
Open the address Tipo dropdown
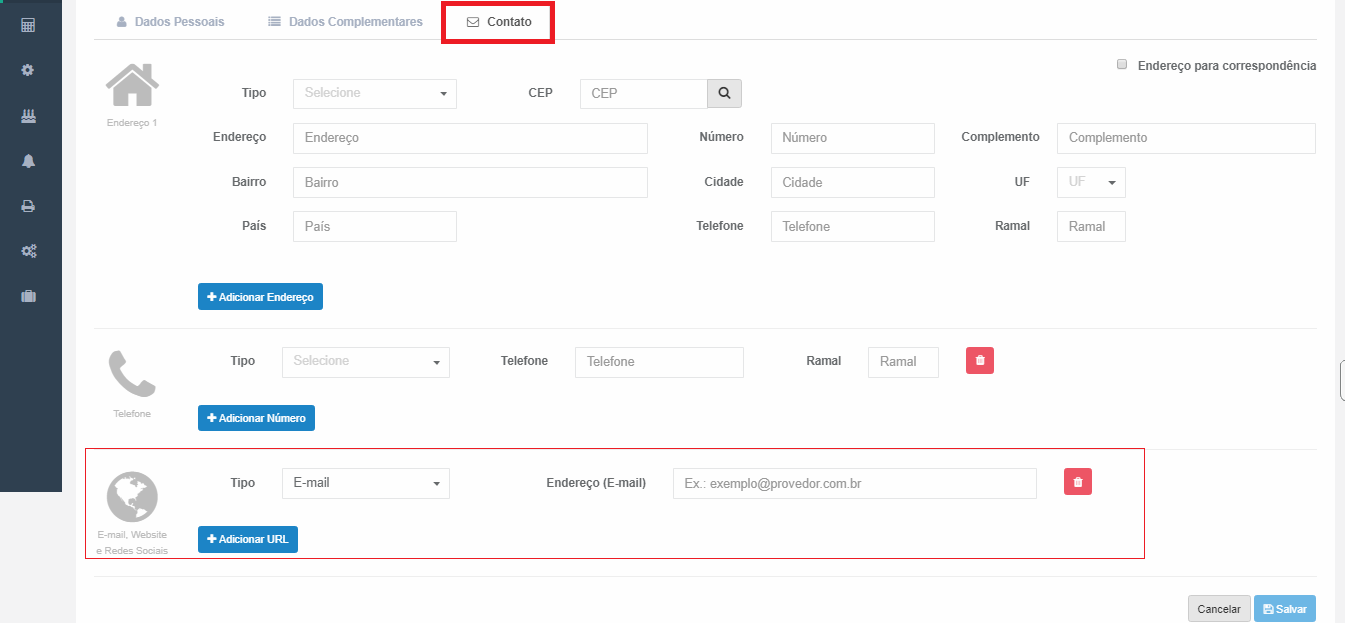tap(374, 93)
